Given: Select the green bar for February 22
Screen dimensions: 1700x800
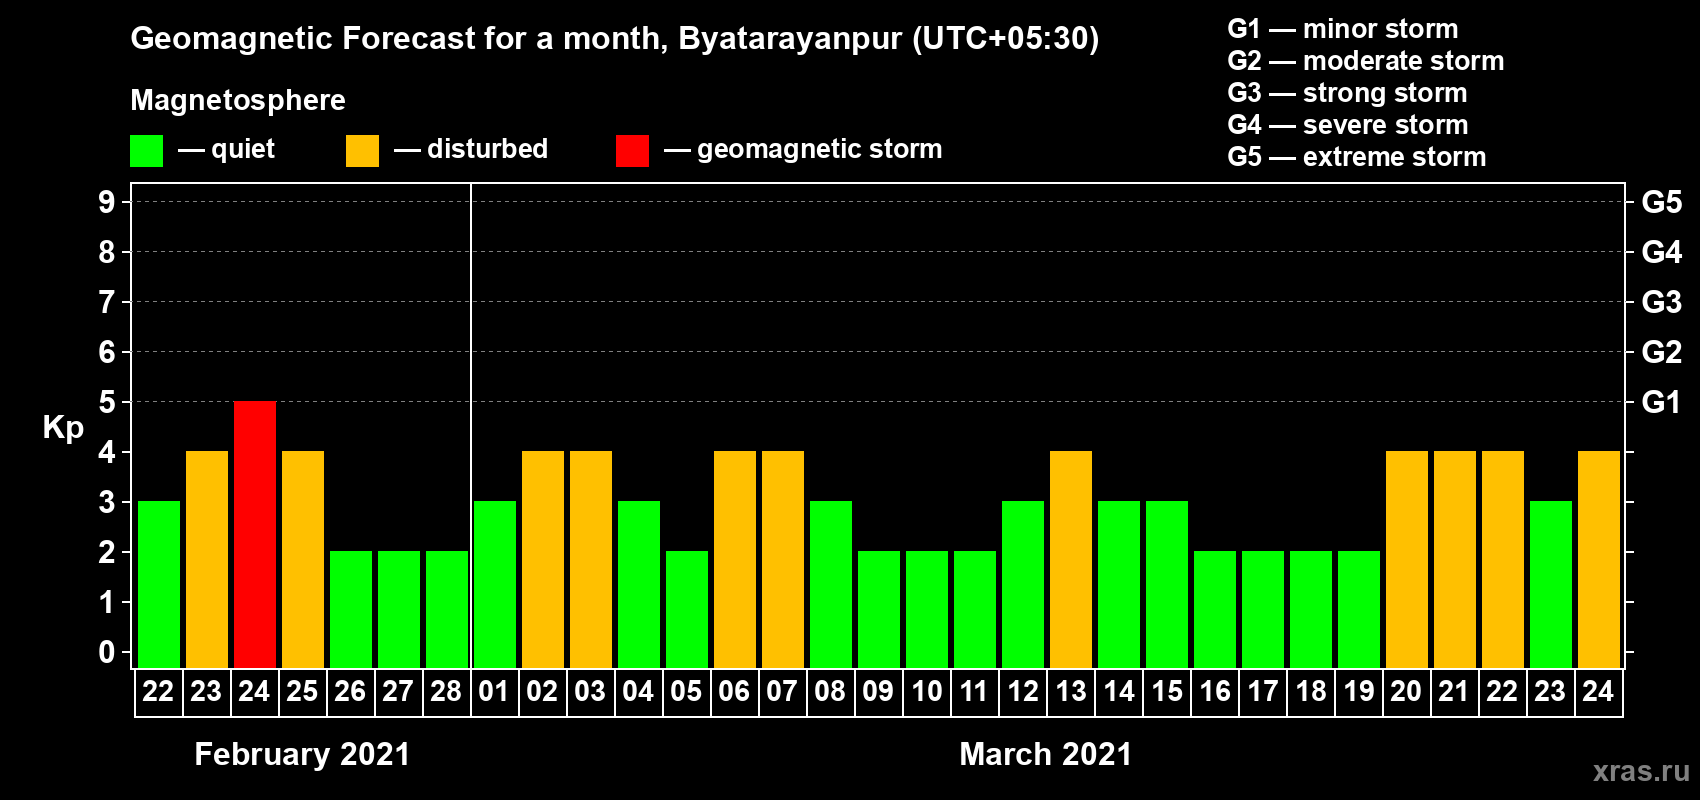Looking at the screenshot, I should [x=159, y=585].
